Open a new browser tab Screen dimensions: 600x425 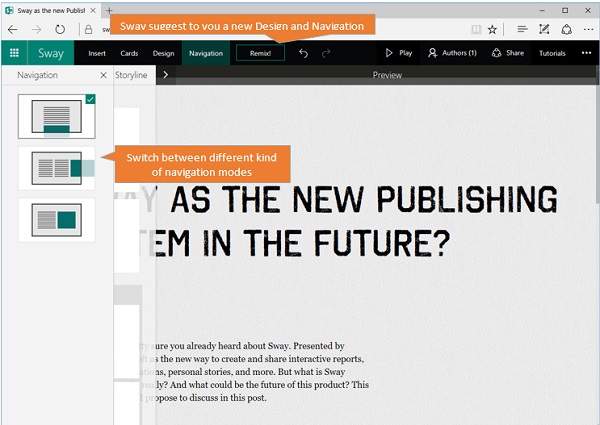coord(109,11)
